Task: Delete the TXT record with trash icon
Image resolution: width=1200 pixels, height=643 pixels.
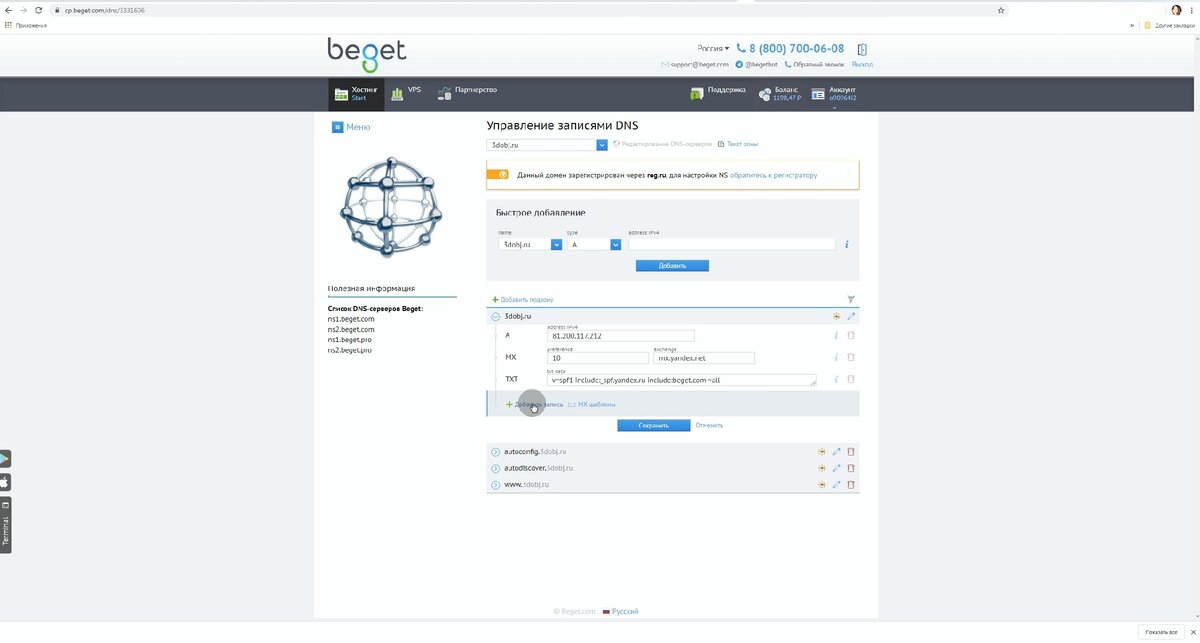Action: point(851,380)
